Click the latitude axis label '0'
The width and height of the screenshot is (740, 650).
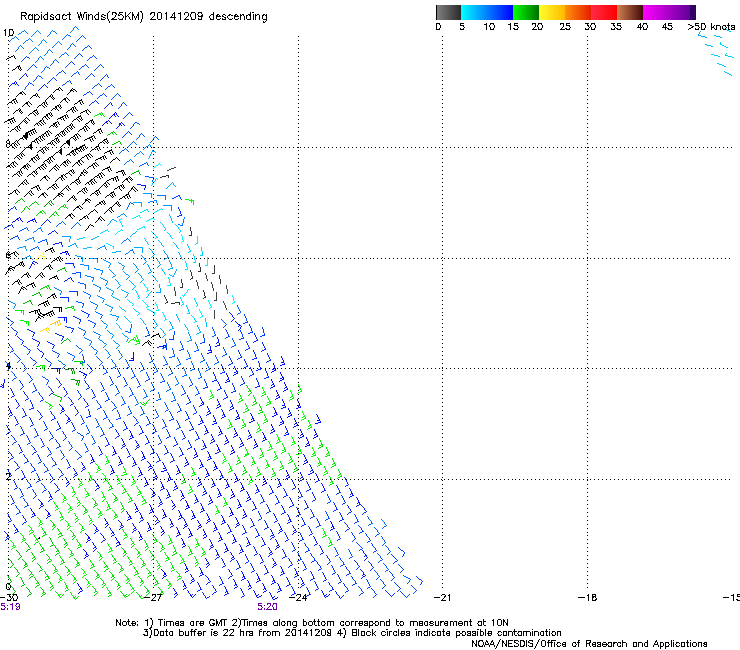coord(8,587)
